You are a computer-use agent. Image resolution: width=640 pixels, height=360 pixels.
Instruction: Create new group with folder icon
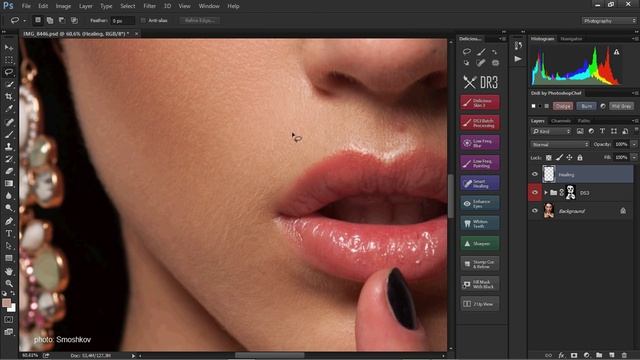coord(599,355)
